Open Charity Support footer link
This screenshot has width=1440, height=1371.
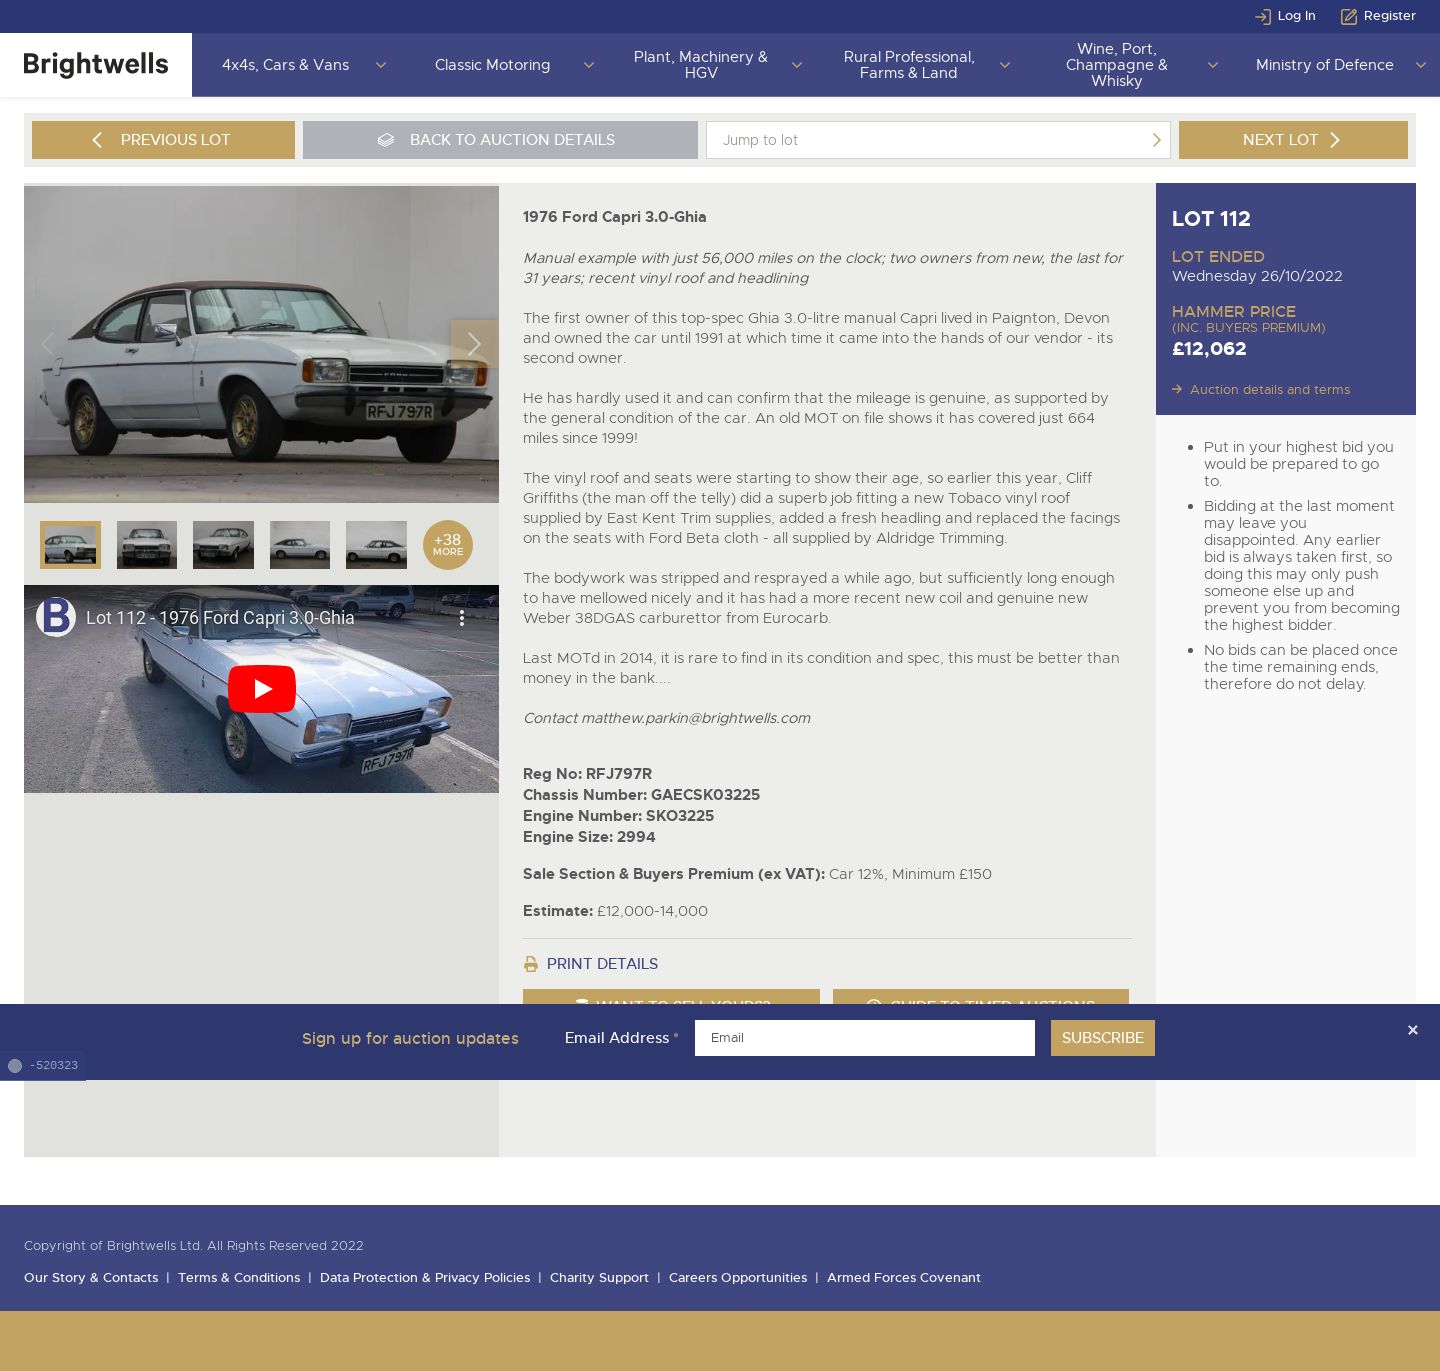[x=599, y=1278]
